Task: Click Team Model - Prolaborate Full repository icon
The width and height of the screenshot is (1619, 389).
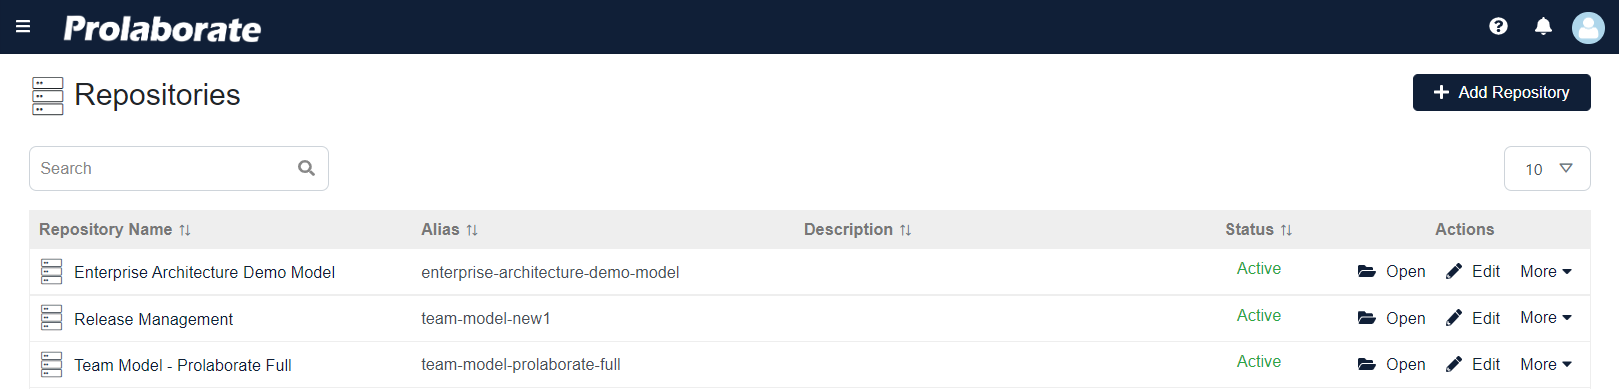Action: 52,364
